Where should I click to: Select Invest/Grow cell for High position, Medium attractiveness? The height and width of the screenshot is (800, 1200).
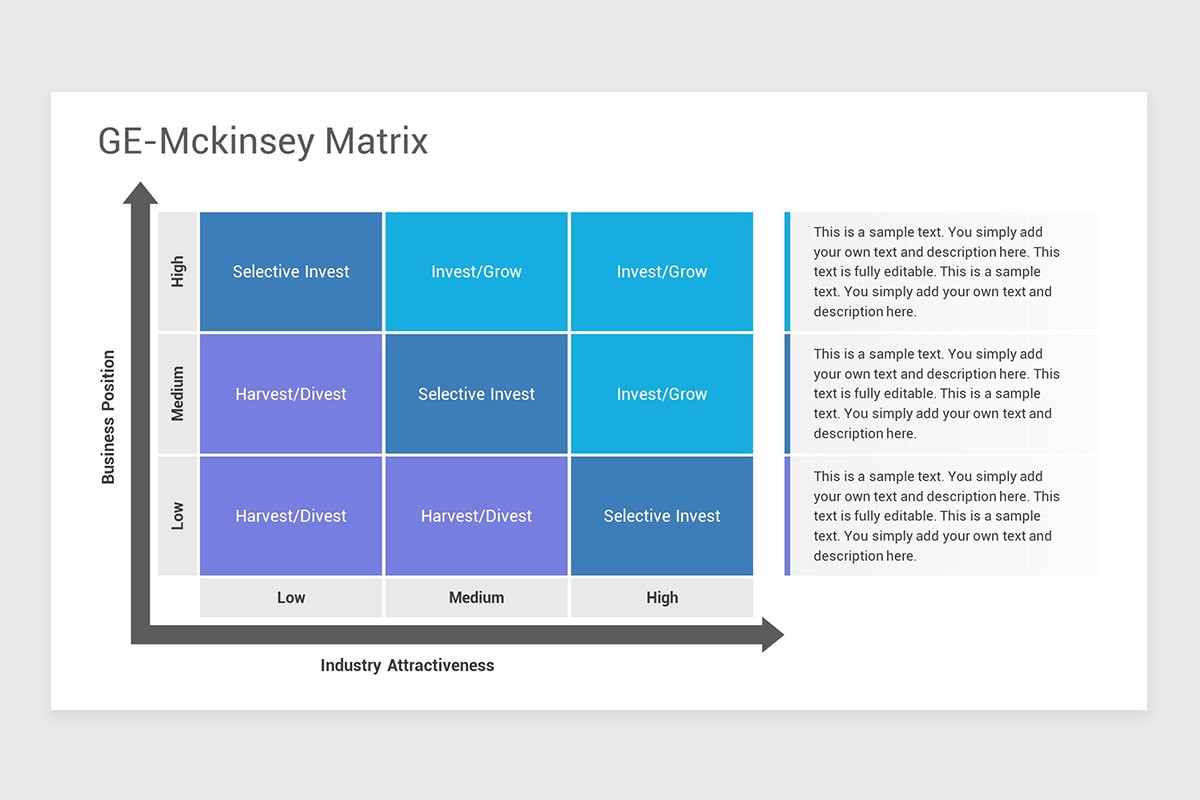pos(476,271)
